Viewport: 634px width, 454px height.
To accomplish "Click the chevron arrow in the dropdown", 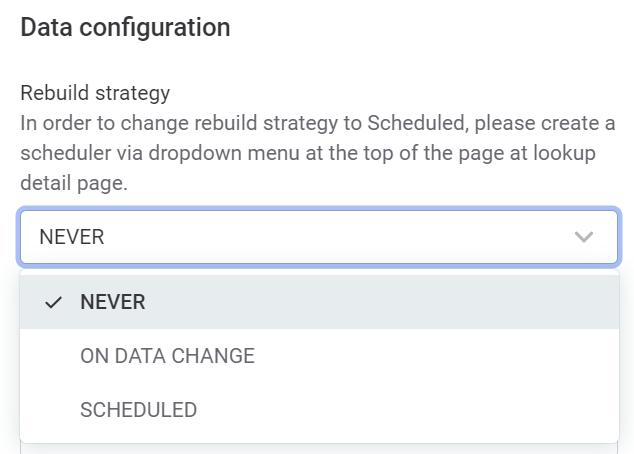I will click(x=584, y=237).
